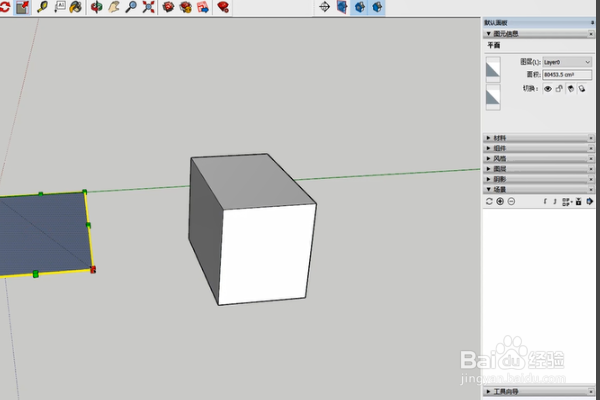The width and height of the screenshot is (600, 400).
Task: Click the Send to LayOut icon
Action: pyautogui.click(x=203, y=7)
